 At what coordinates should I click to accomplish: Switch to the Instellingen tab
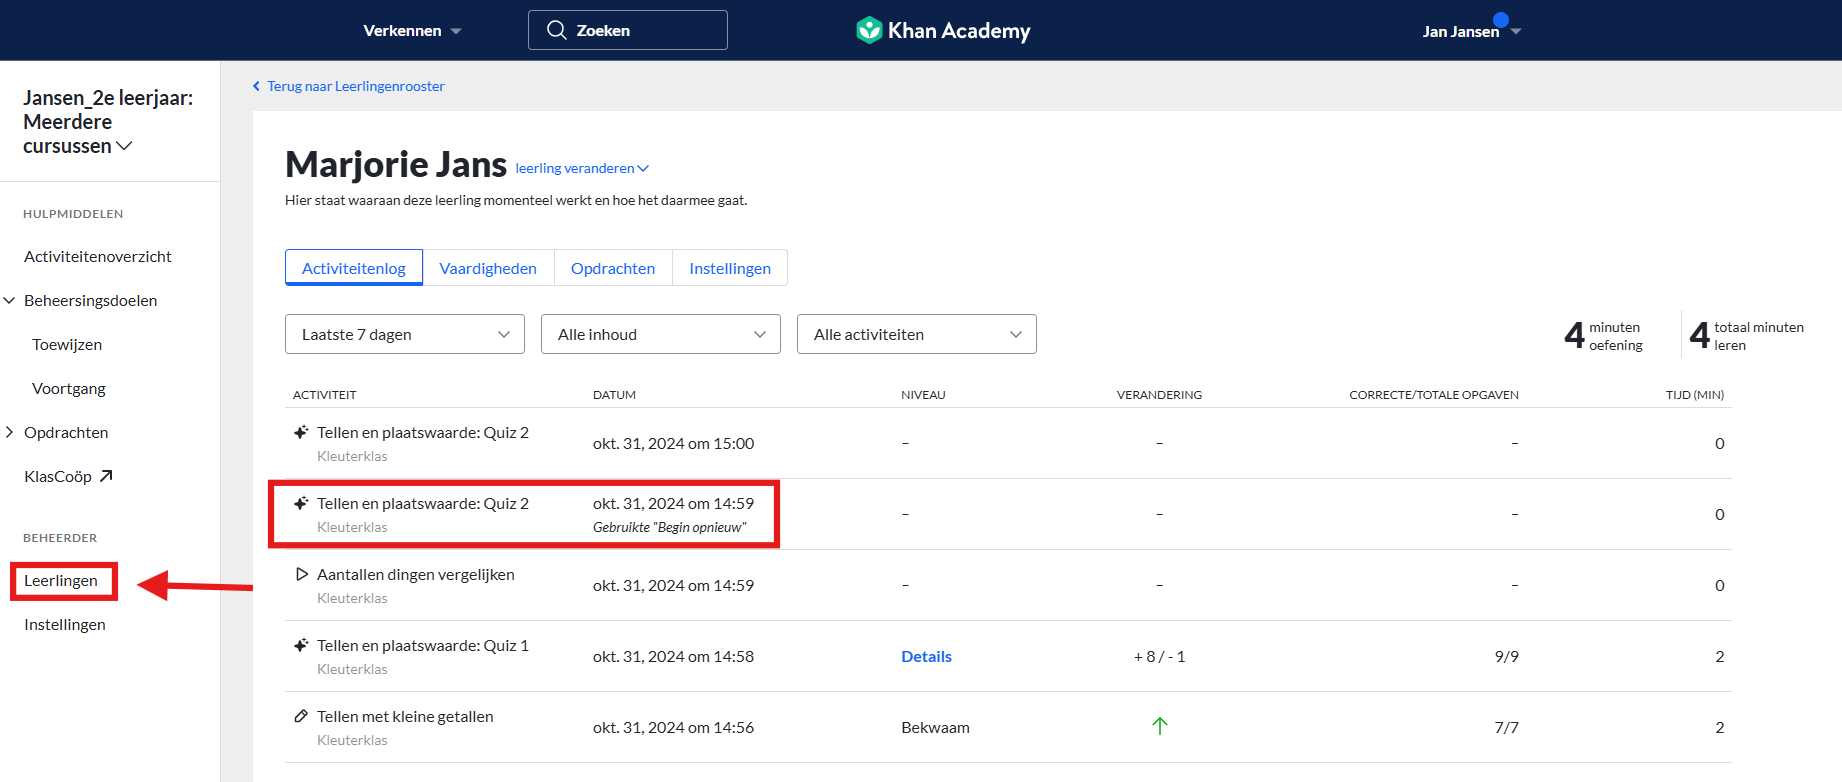point(729,268)
